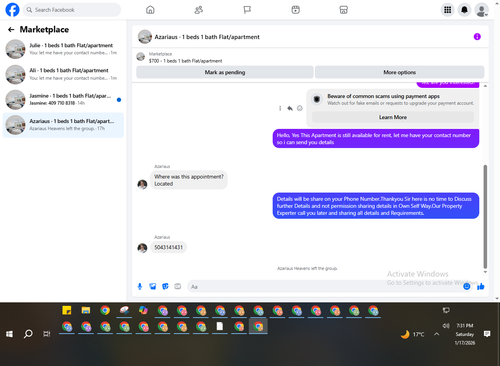This screenshot has height=366, width=500.
Task: Click More options button
Action: [x=399, y=72]
